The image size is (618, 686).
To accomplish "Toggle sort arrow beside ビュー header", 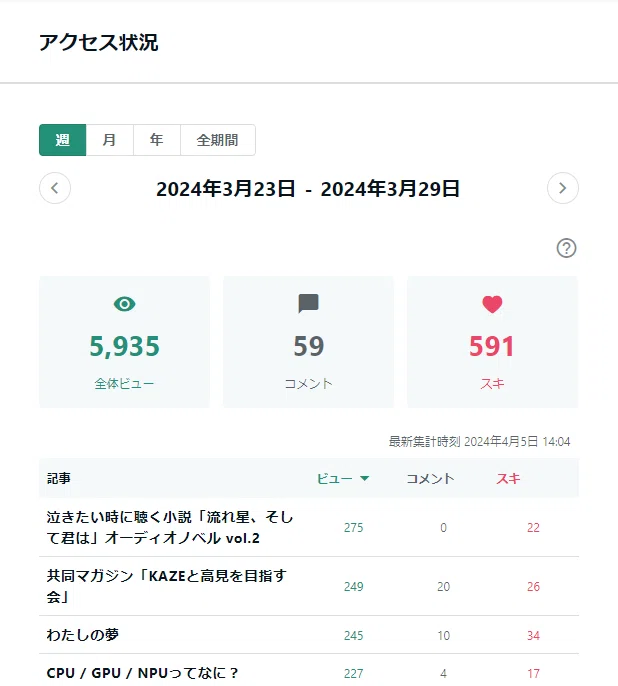I will pyautogui.click(x=364, y=478).
